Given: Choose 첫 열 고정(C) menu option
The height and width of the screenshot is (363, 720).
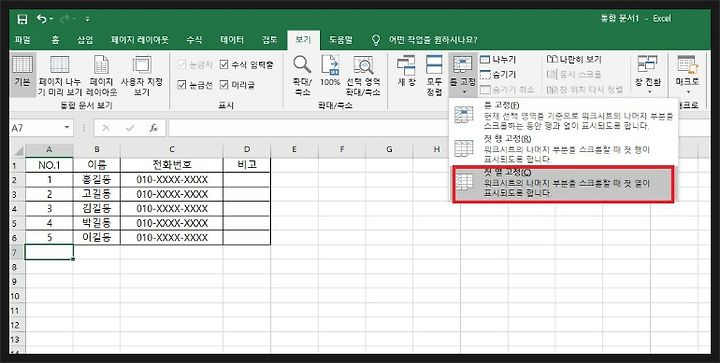Looking at the screenshot, I should click(563, 184).
